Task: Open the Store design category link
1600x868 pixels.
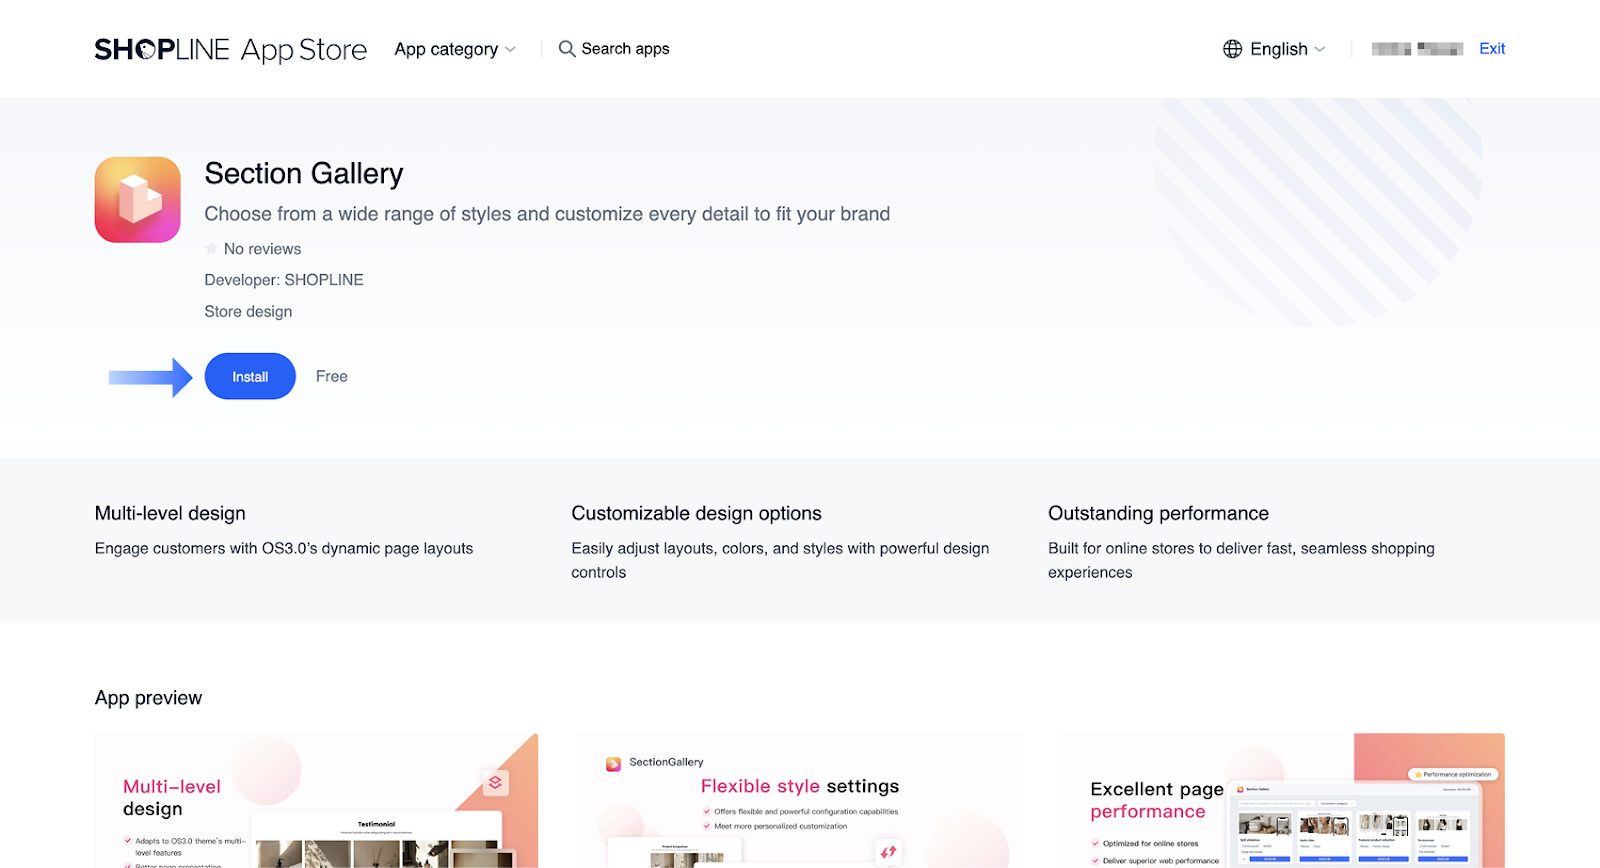Action: click(248, 312)
